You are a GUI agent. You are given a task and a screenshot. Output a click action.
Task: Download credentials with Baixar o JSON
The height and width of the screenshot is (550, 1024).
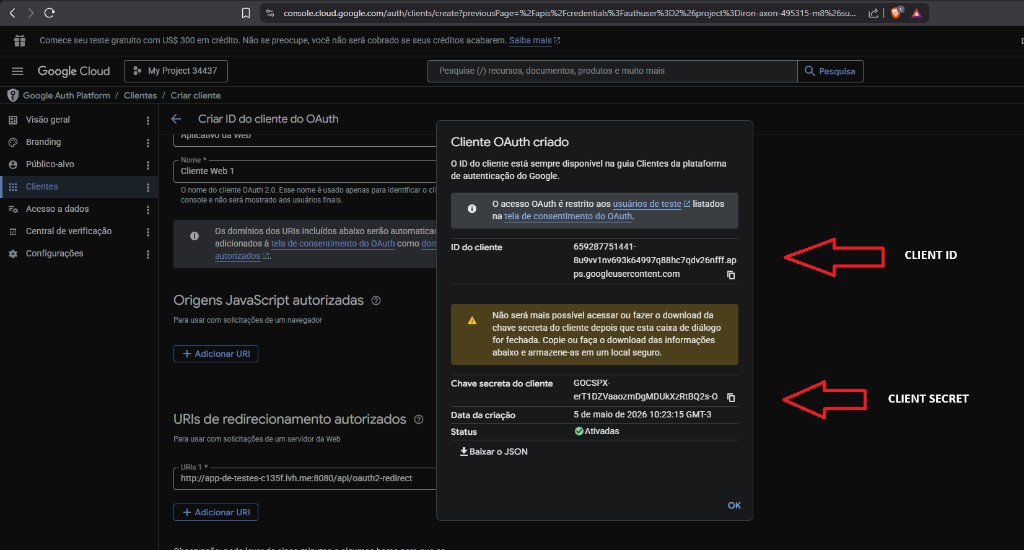click(x=494, y=451)
